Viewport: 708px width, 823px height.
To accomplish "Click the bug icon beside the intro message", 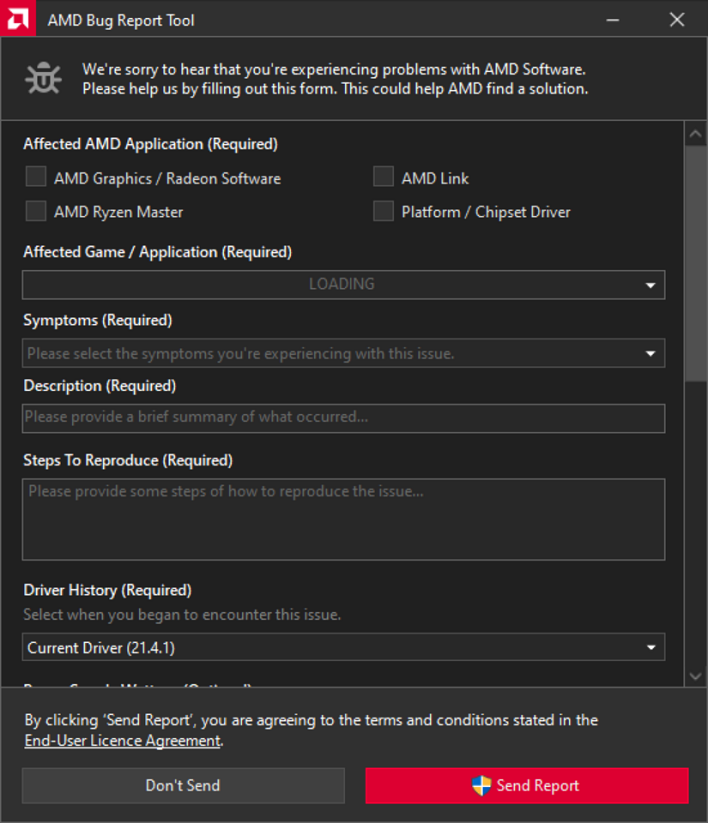I will [43, 79].
